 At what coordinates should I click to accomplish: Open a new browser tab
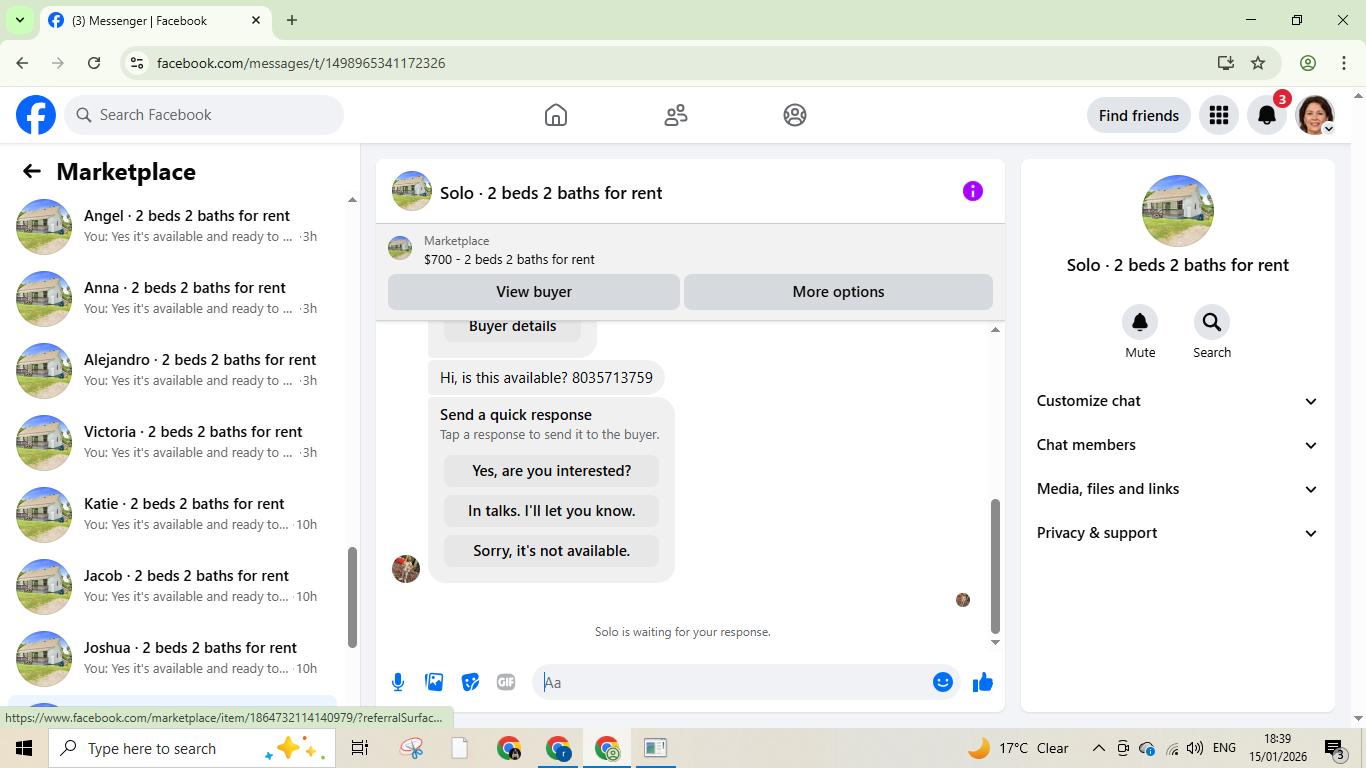[x=292, y=20]
